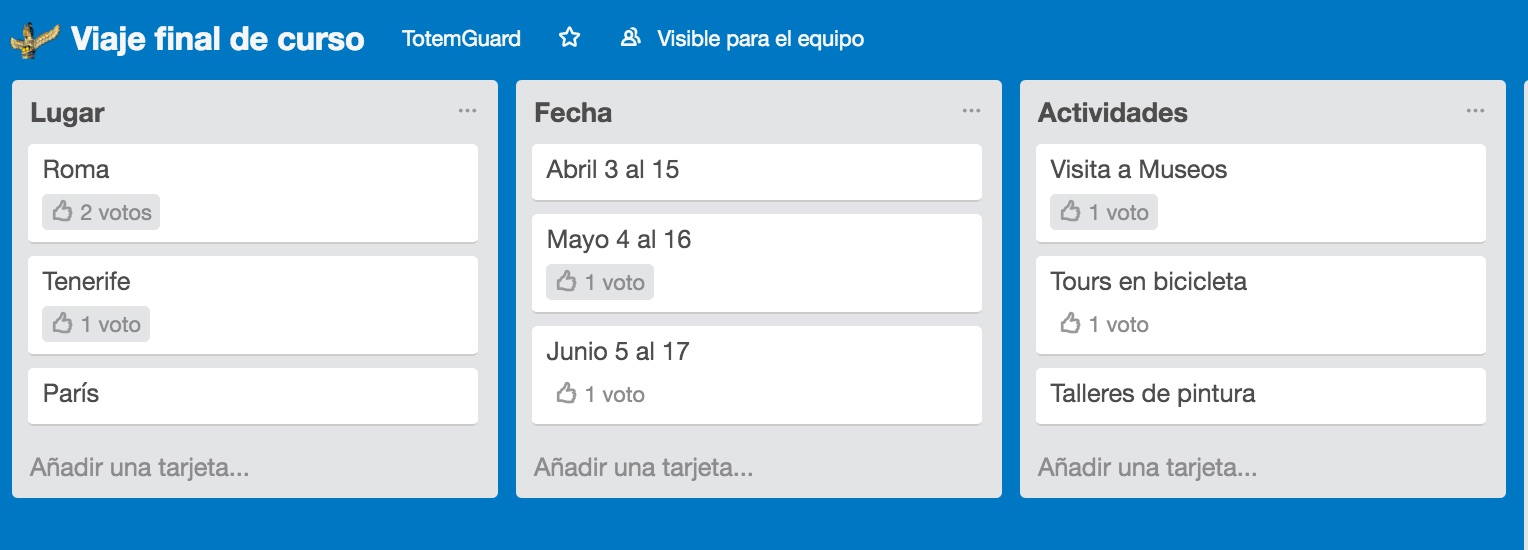Toggle the 1 voto badge on Junio 5 al 17
1528x550 pixels.
[600, 394]
